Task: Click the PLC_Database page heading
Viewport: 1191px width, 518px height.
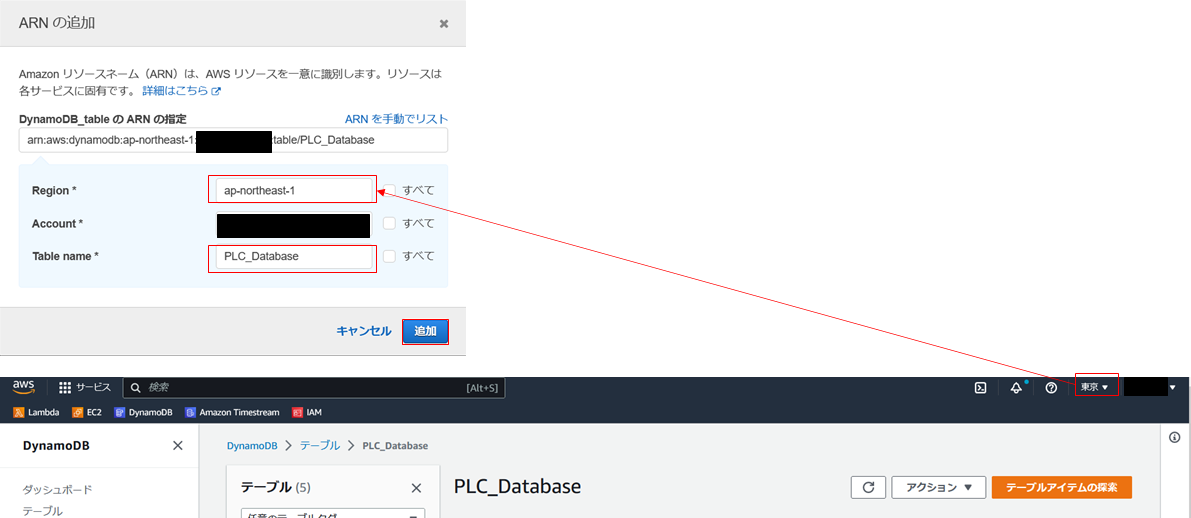Action: coord(517,487)
